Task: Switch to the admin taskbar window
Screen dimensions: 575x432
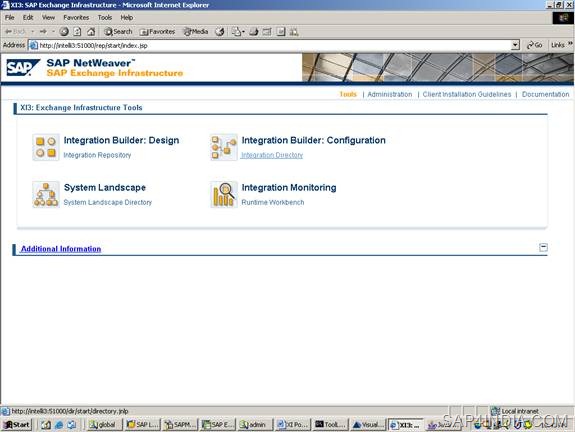Action: 255,425
